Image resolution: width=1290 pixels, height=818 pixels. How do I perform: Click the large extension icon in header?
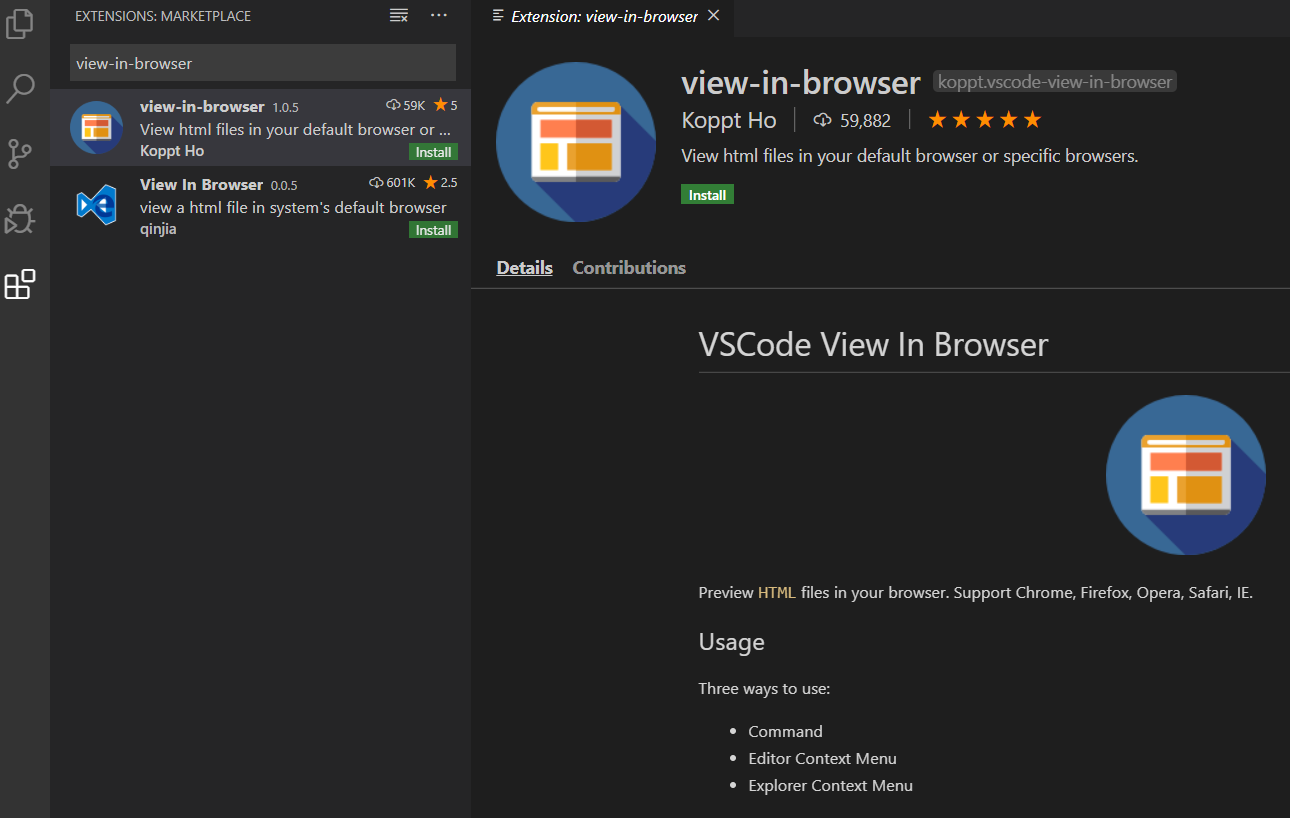coord(576,142)
